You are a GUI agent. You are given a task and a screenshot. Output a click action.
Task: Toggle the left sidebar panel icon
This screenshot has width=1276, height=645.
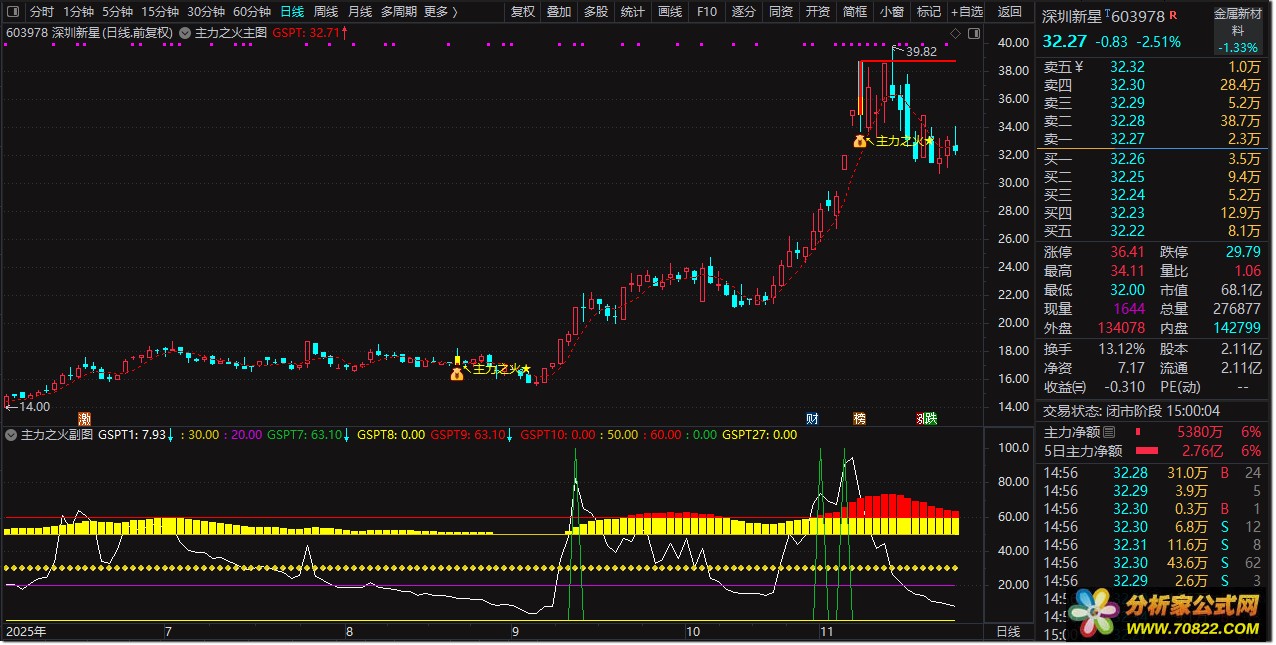[x=13, y=12]
